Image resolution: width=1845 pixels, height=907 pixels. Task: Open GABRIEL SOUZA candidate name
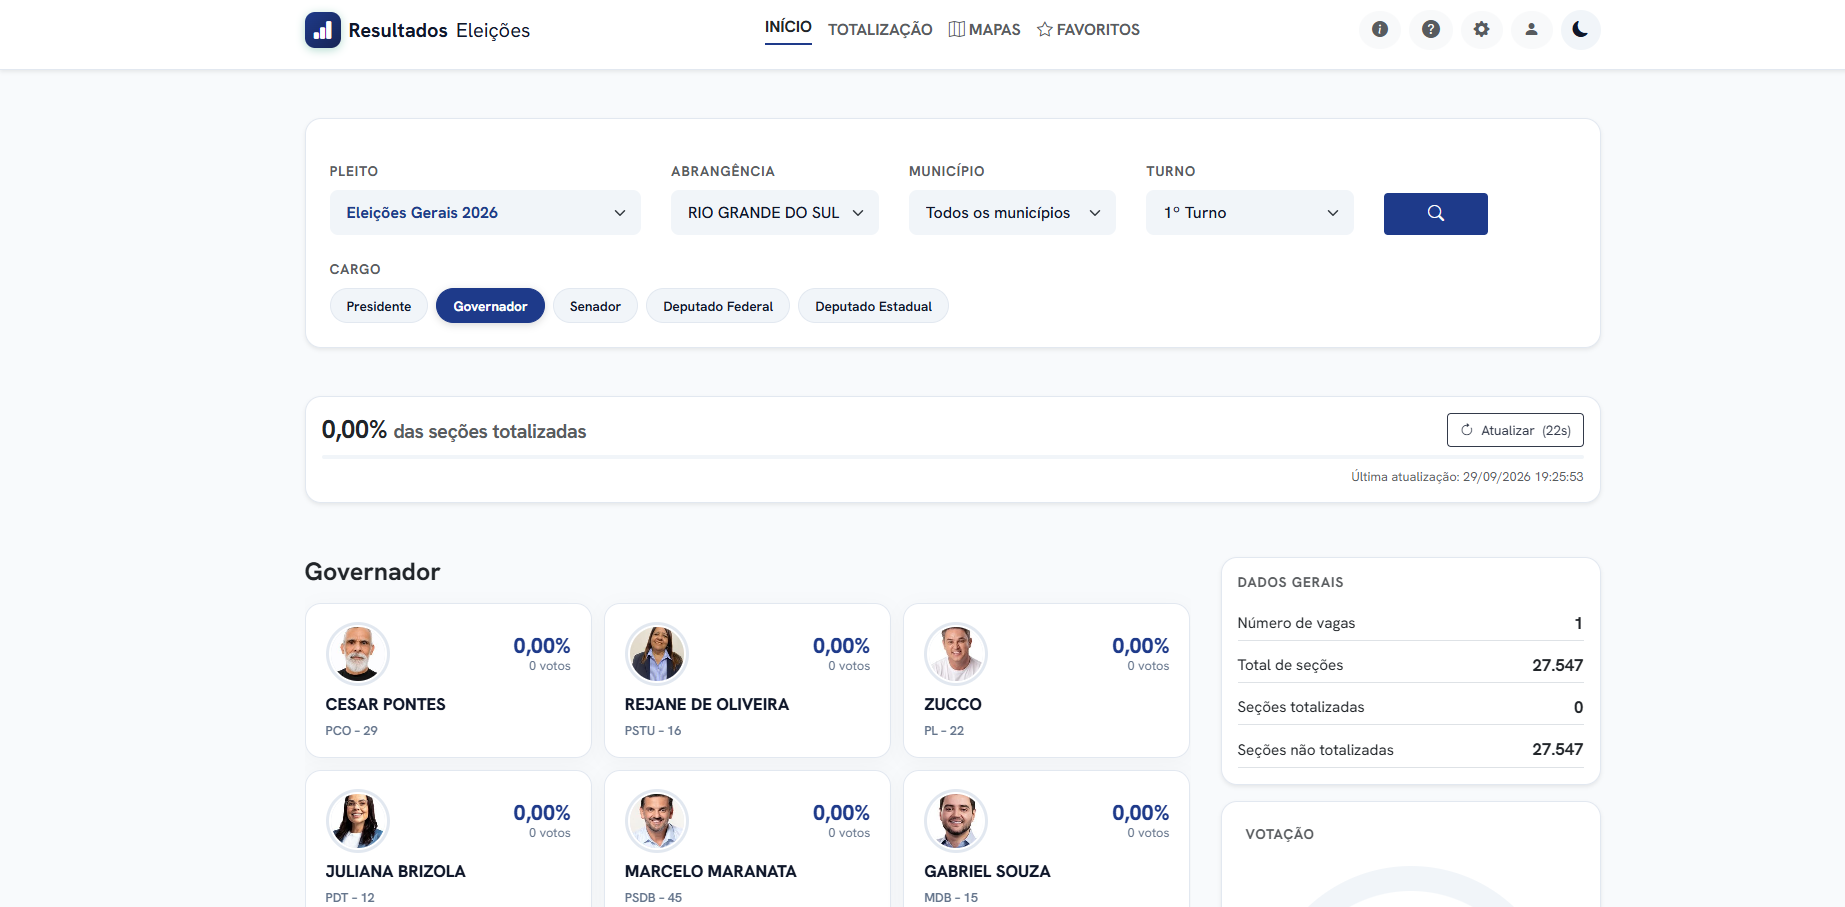987,871
